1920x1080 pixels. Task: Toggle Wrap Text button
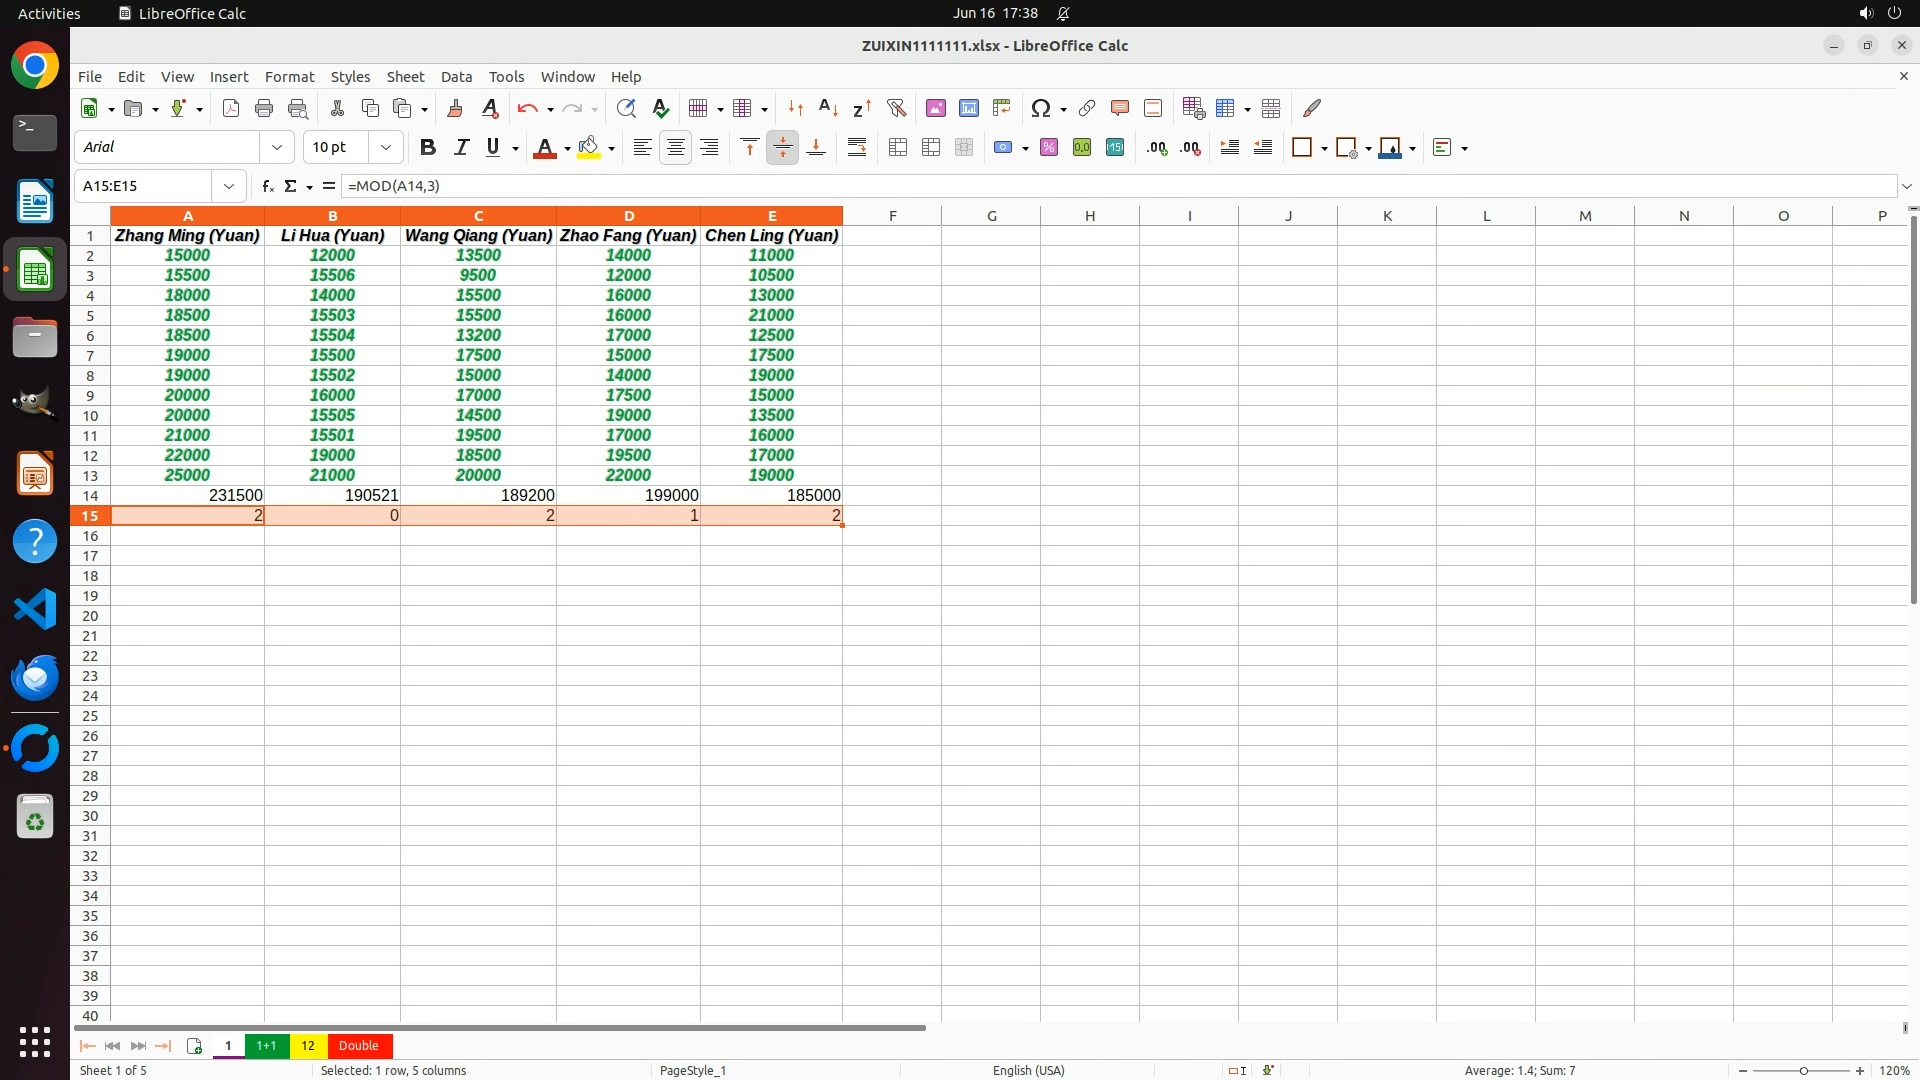pyautogui.click(x=857, y=148)
